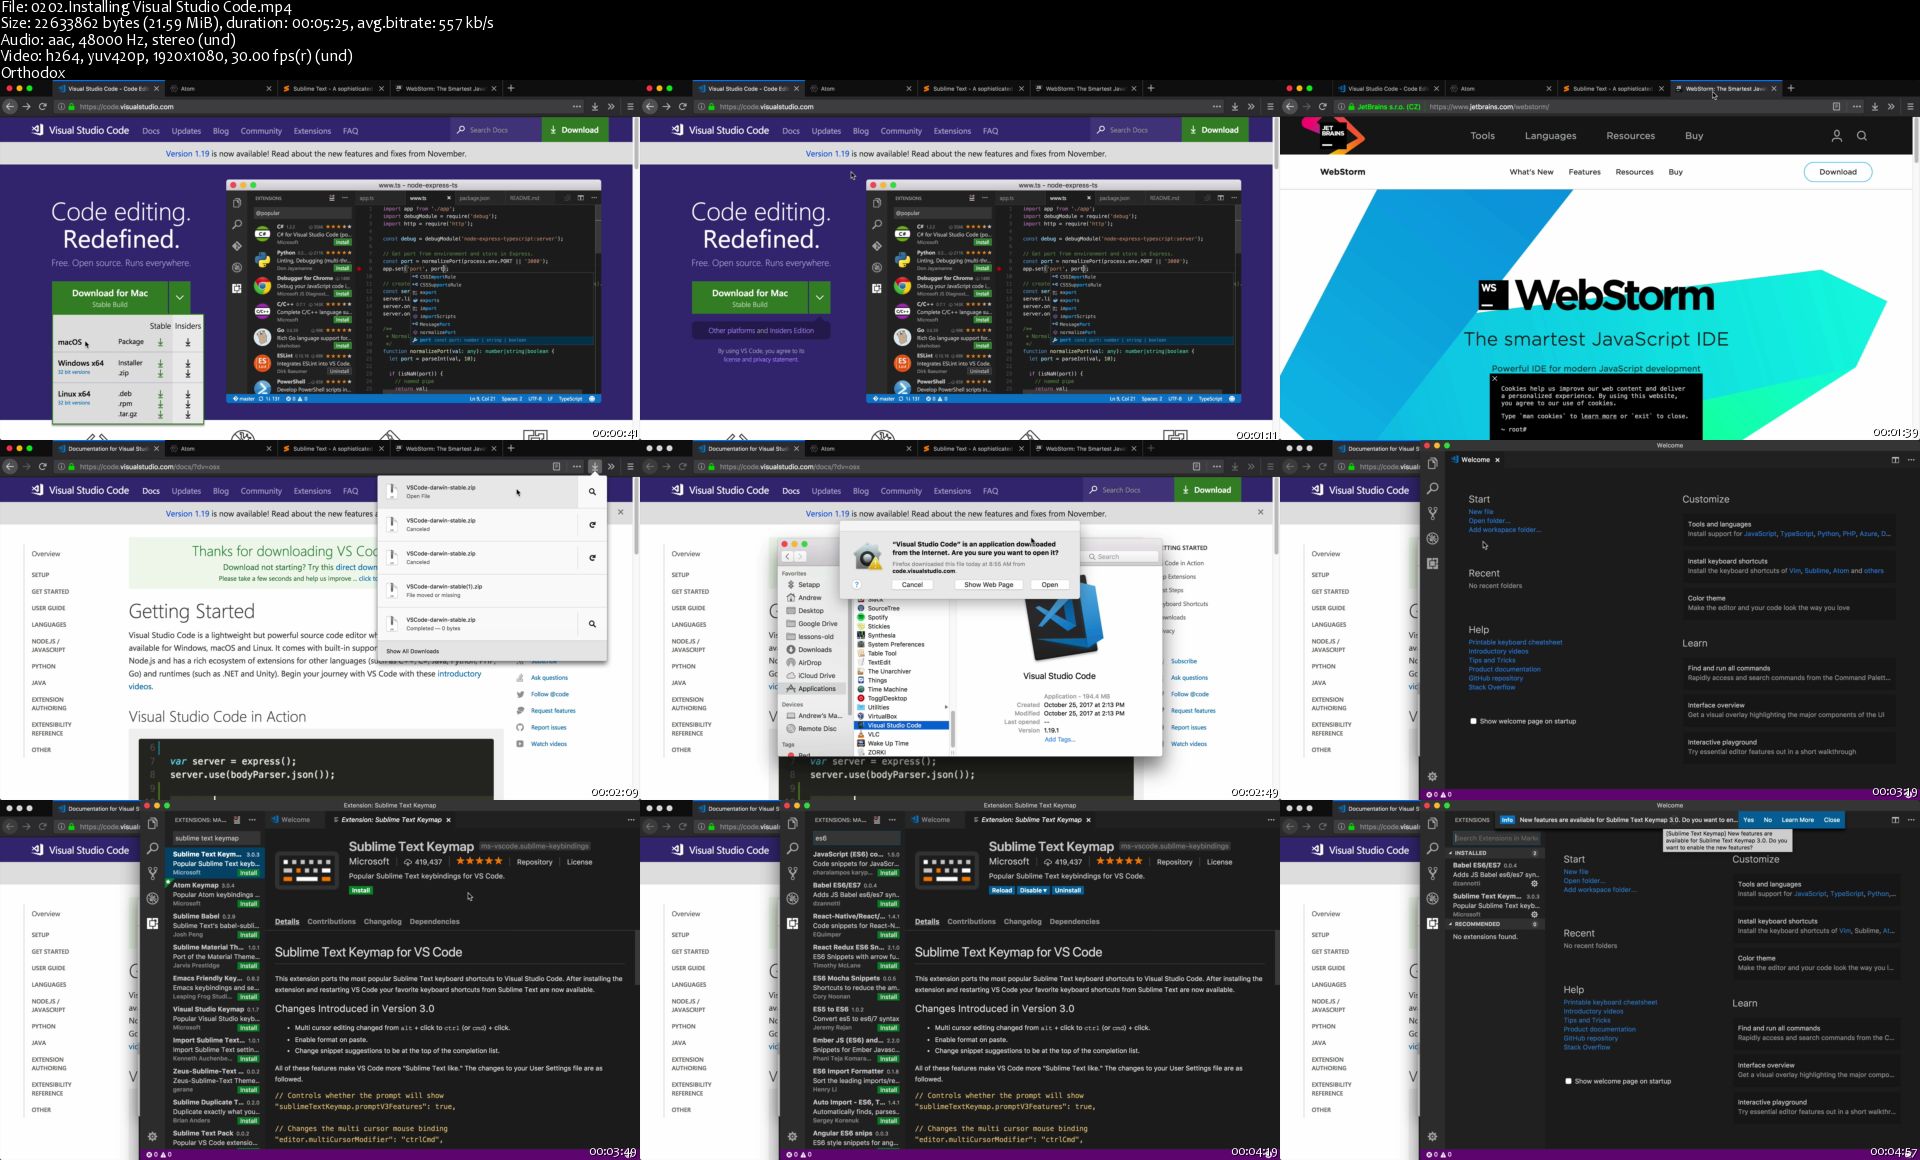The image size is (1920, 1160).
Task: Click Reload button for Sublime Text Keymap
Action: 1002,890
